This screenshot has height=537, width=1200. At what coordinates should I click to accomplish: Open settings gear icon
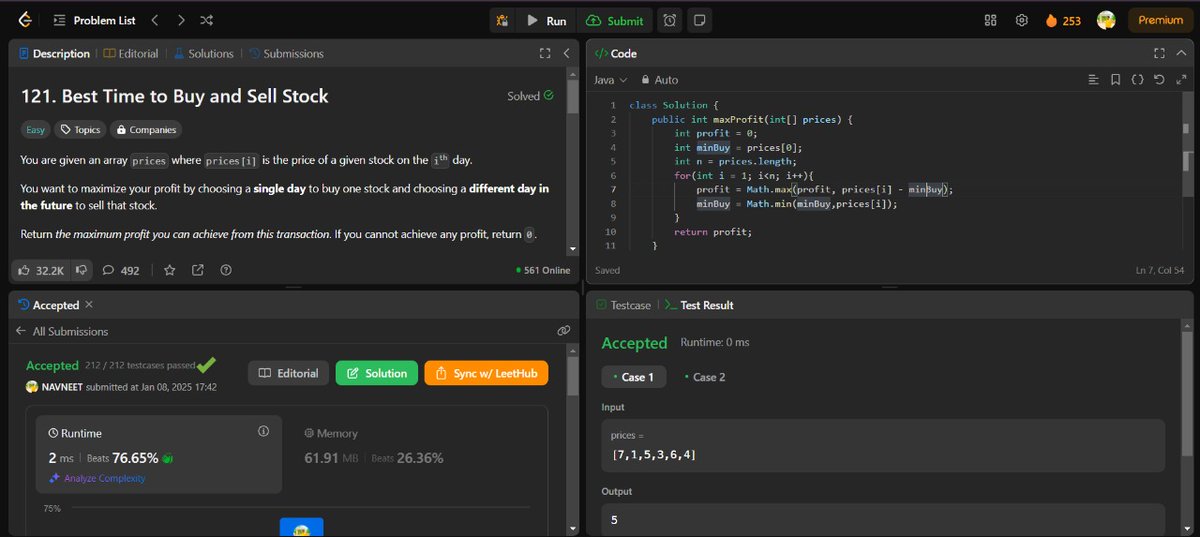1021,20
